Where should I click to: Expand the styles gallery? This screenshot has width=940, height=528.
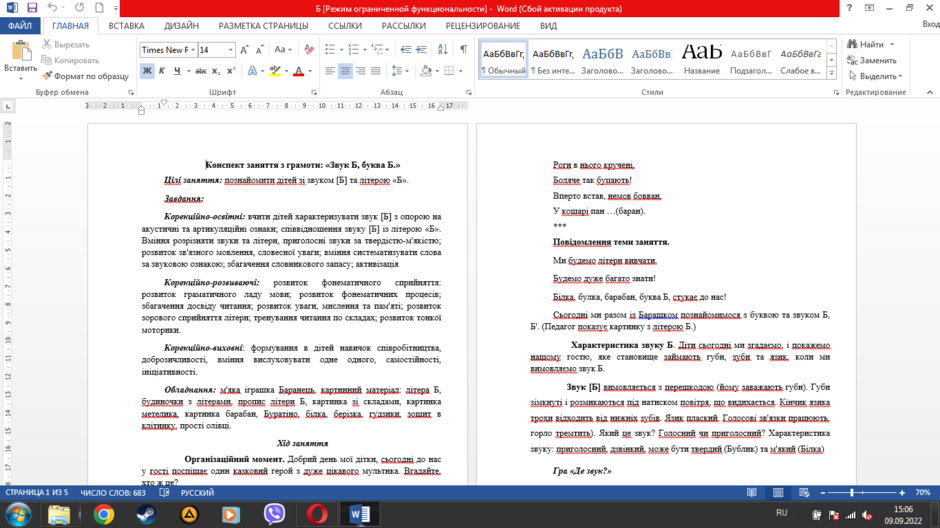coord(831,73)
